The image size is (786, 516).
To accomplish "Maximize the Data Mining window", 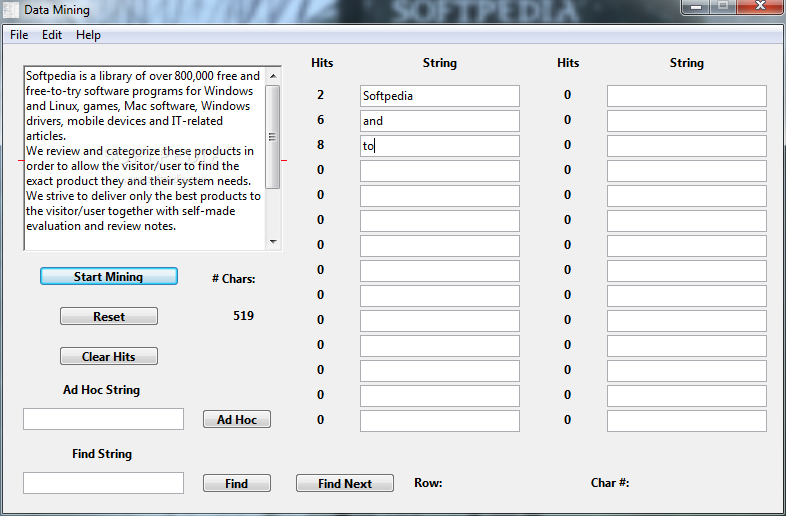I will click(722, 7).
